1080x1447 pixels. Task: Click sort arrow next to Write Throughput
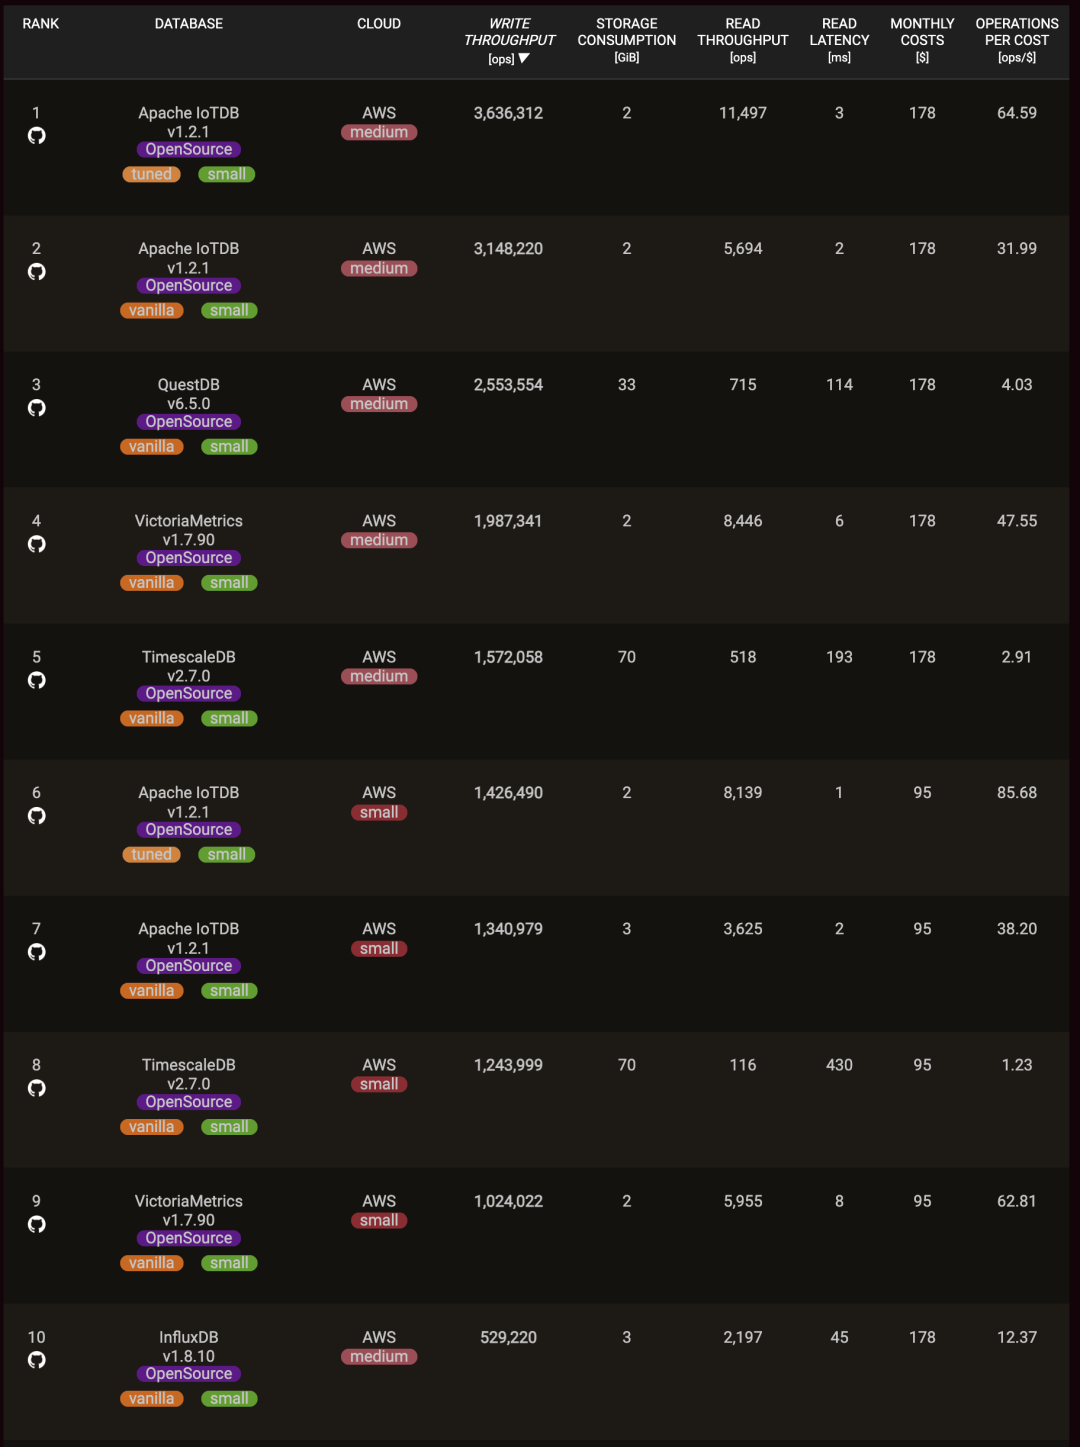coord(524,58)
